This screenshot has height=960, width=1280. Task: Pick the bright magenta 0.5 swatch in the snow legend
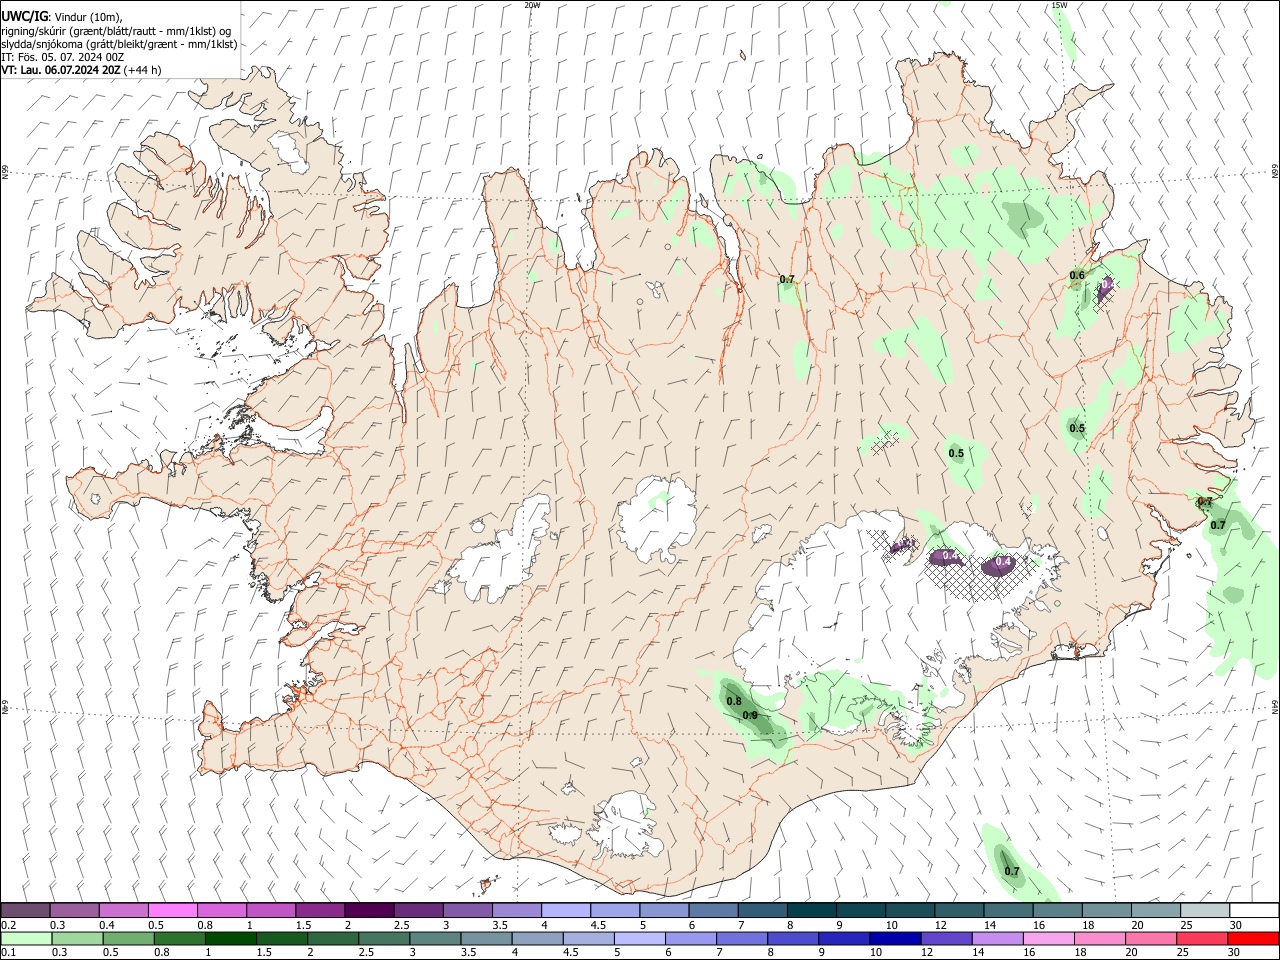click(x=173, y=910)
